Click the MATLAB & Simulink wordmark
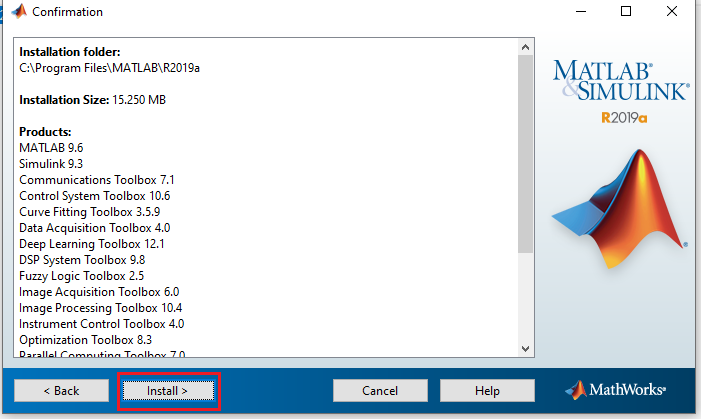 click(x=620, y=81)
